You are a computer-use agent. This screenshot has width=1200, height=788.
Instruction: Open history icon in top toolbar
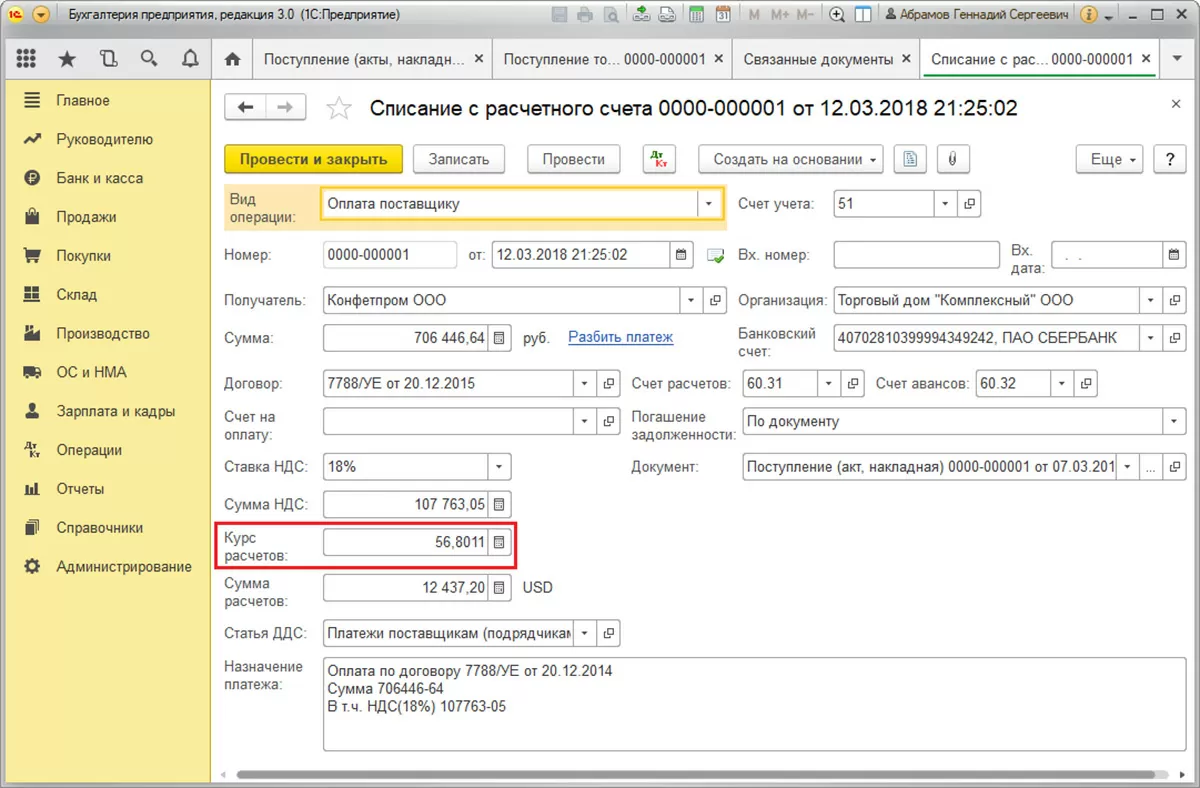click(x=108, y=59)
